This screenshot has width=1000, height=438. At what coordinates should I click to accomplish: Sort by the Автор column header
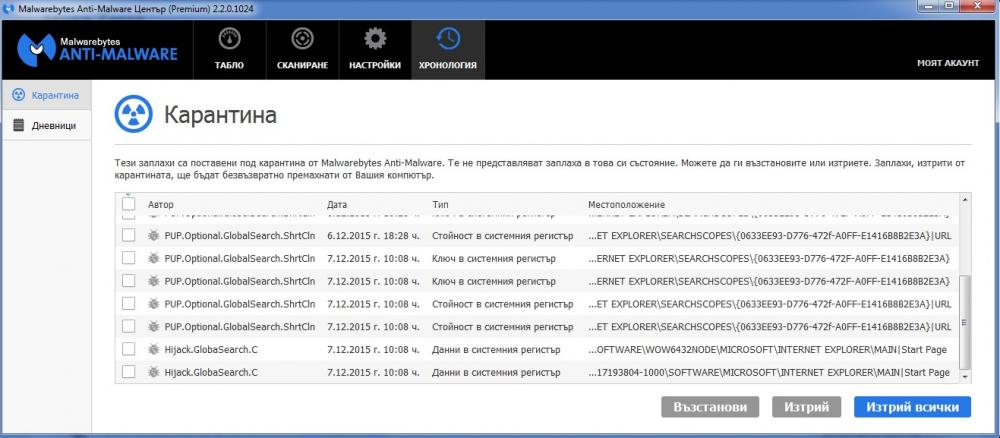point(161,205)
